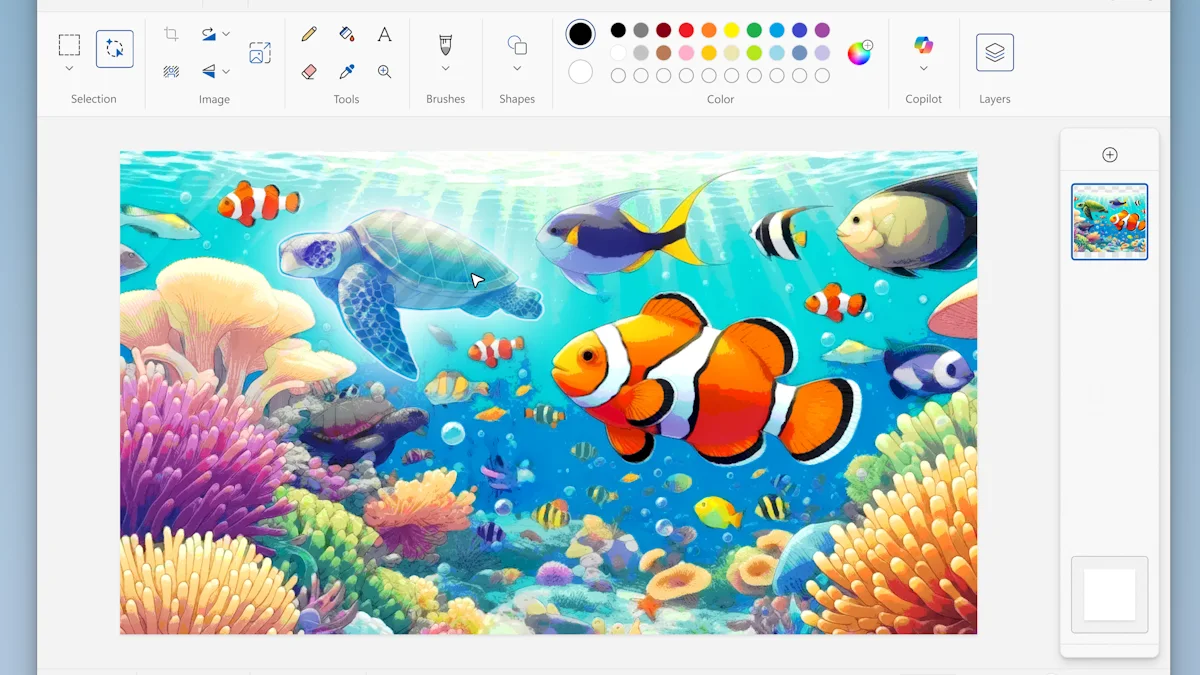Choose the Eraser tool
The height and width of the screenshot is (675, 1200).
tap(309, 72)
